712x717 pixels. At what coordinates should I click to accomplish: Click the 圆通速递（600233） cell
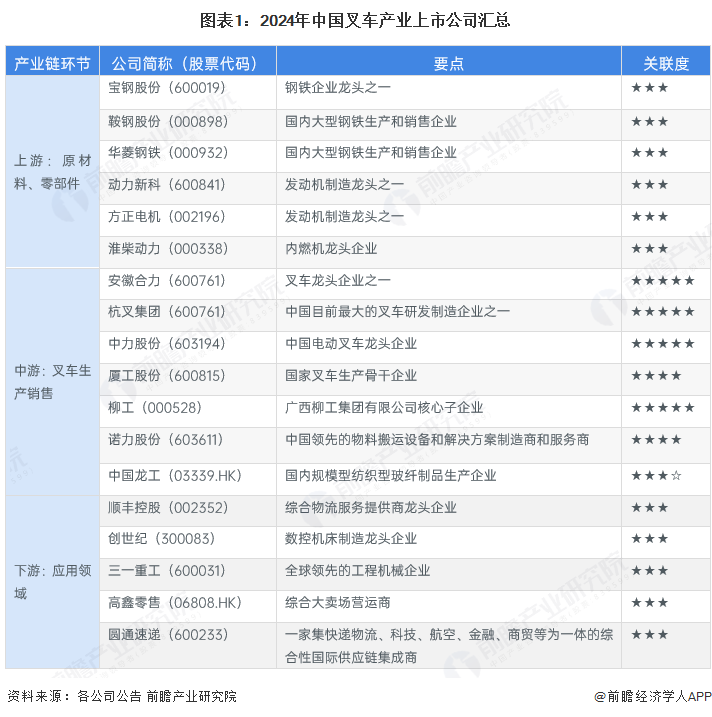(188, 646)
